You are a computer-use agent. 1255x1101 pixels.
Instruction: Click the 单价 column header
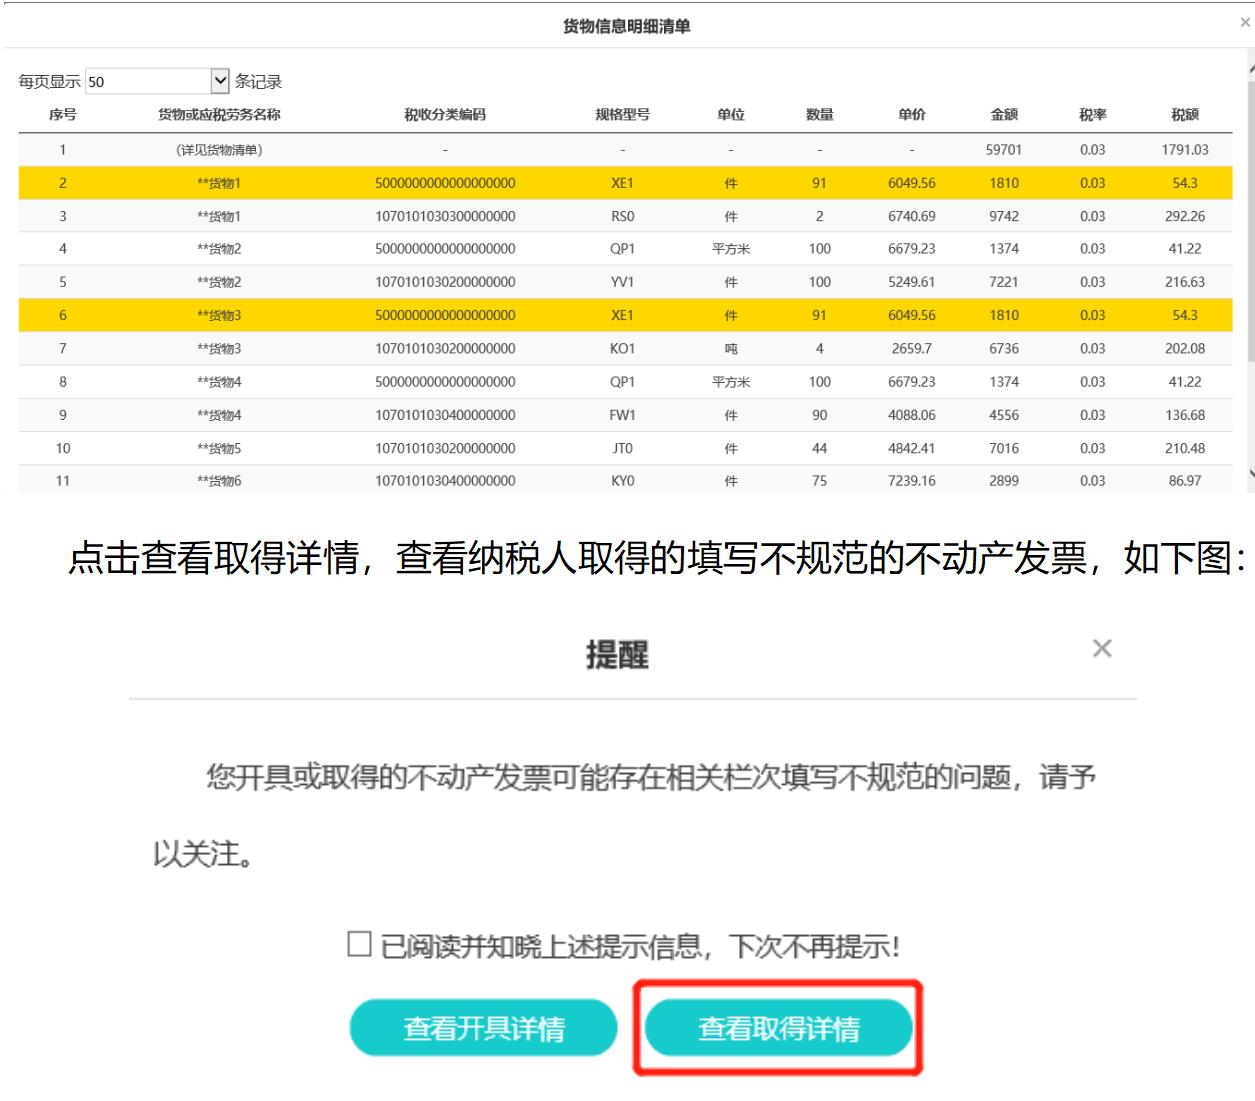911,115
